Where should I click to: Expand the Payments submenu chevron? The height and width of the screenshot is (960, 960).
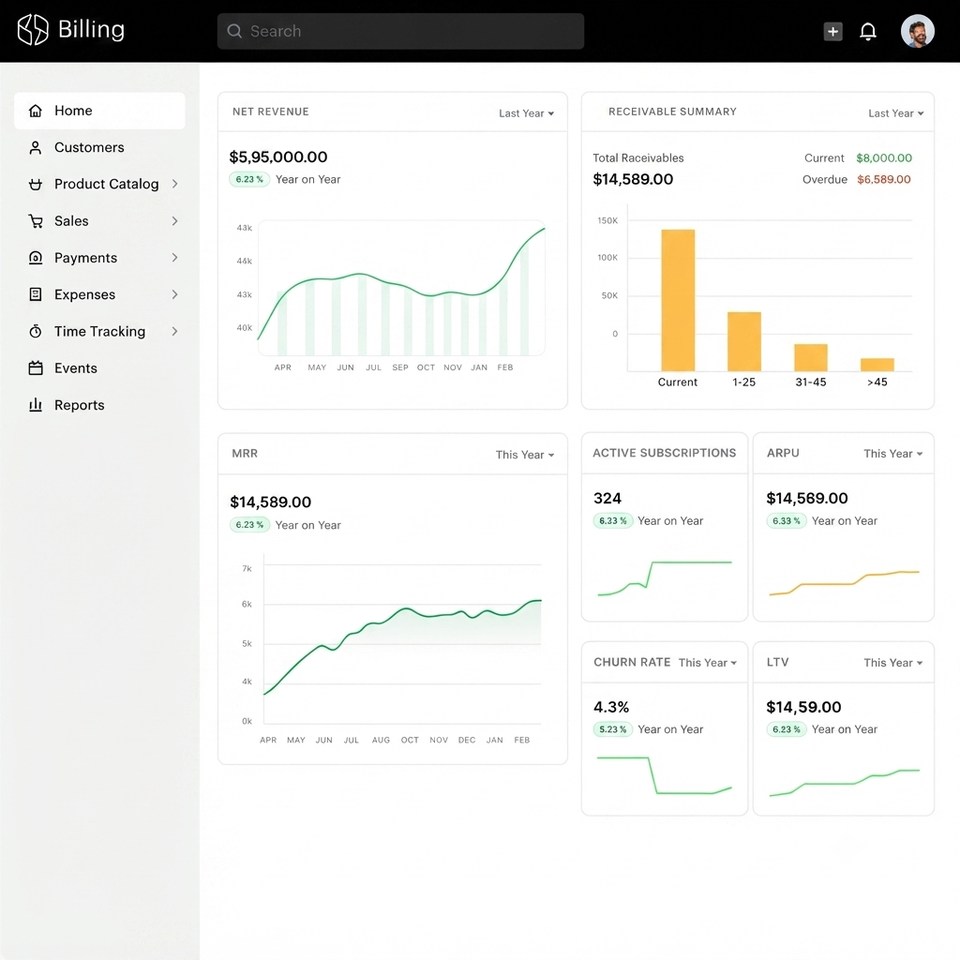(175, 258)
